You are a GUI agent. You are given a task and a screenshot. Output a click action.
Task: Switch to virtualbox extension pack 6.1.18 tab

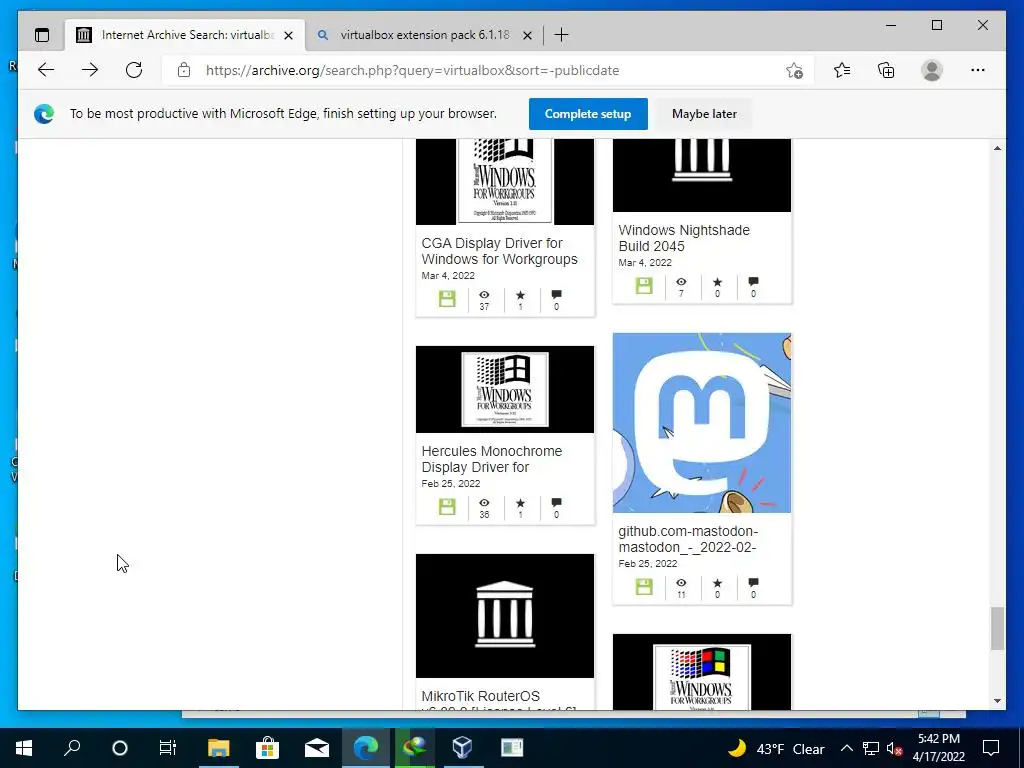424,35
